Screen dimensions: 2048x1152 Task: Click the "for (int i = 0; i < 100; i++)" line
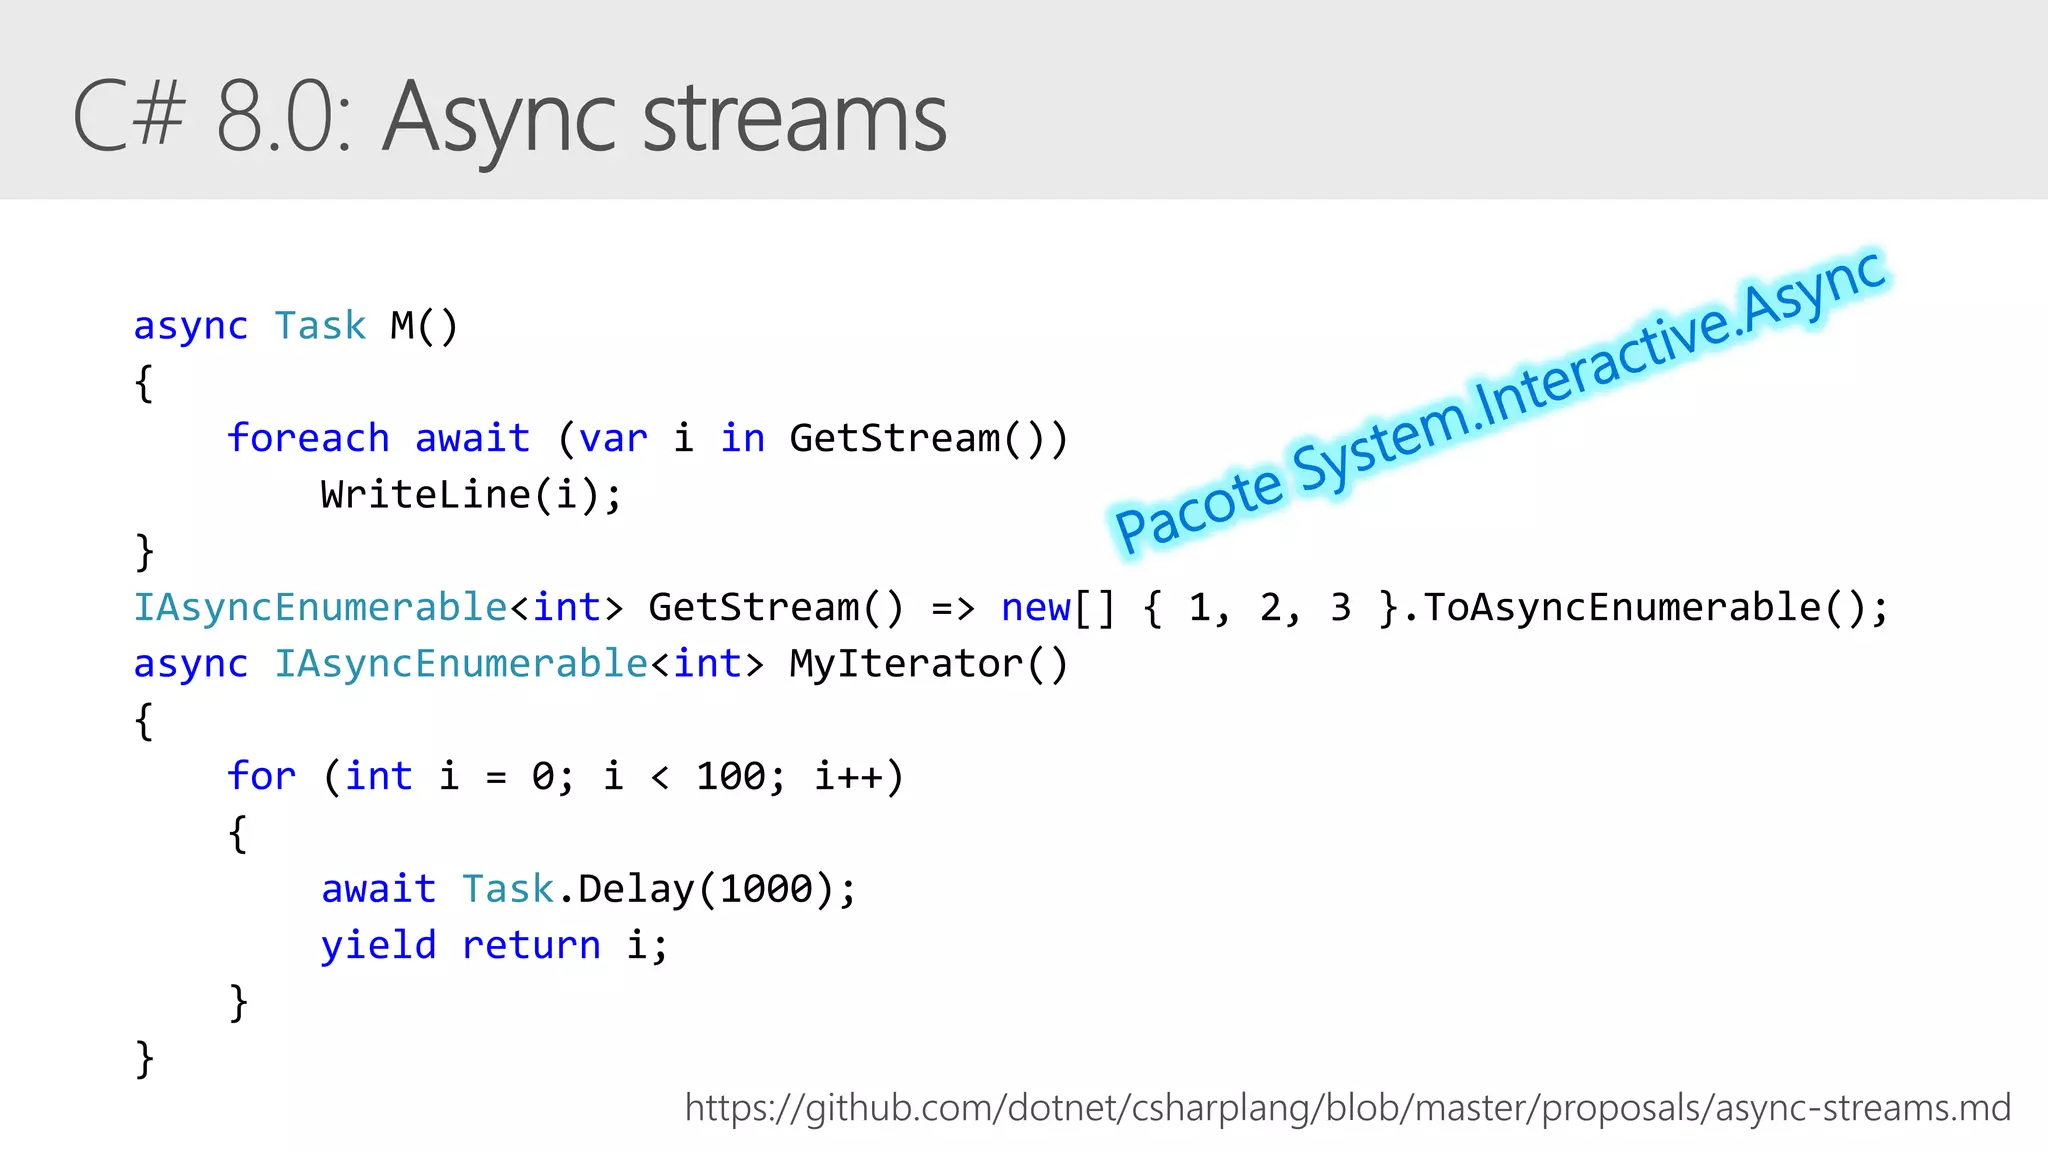coord(566,777)
